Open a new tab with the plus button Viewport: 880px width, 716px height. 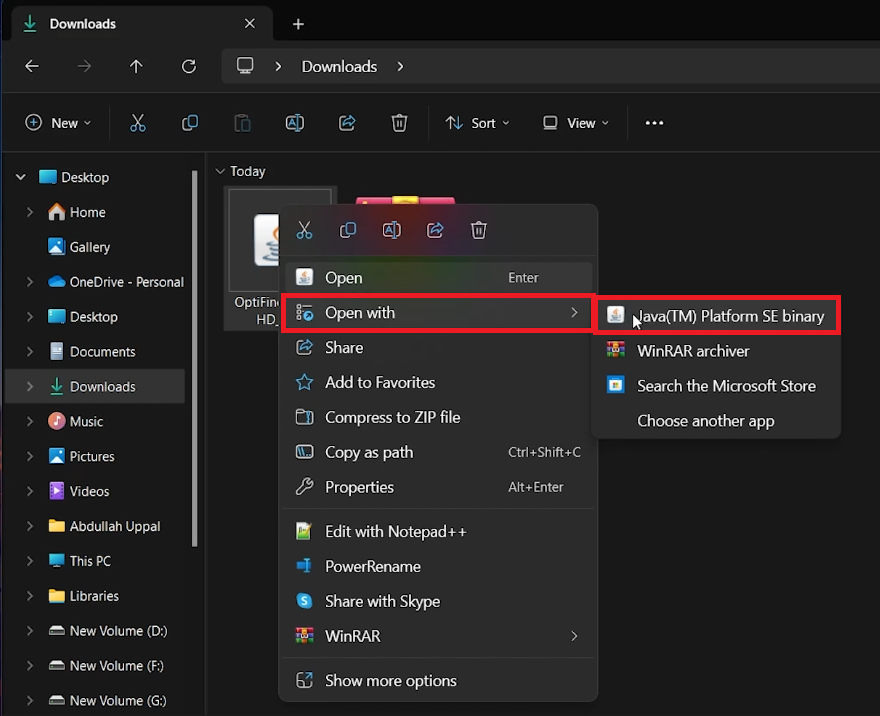click(x=299, y=24)
